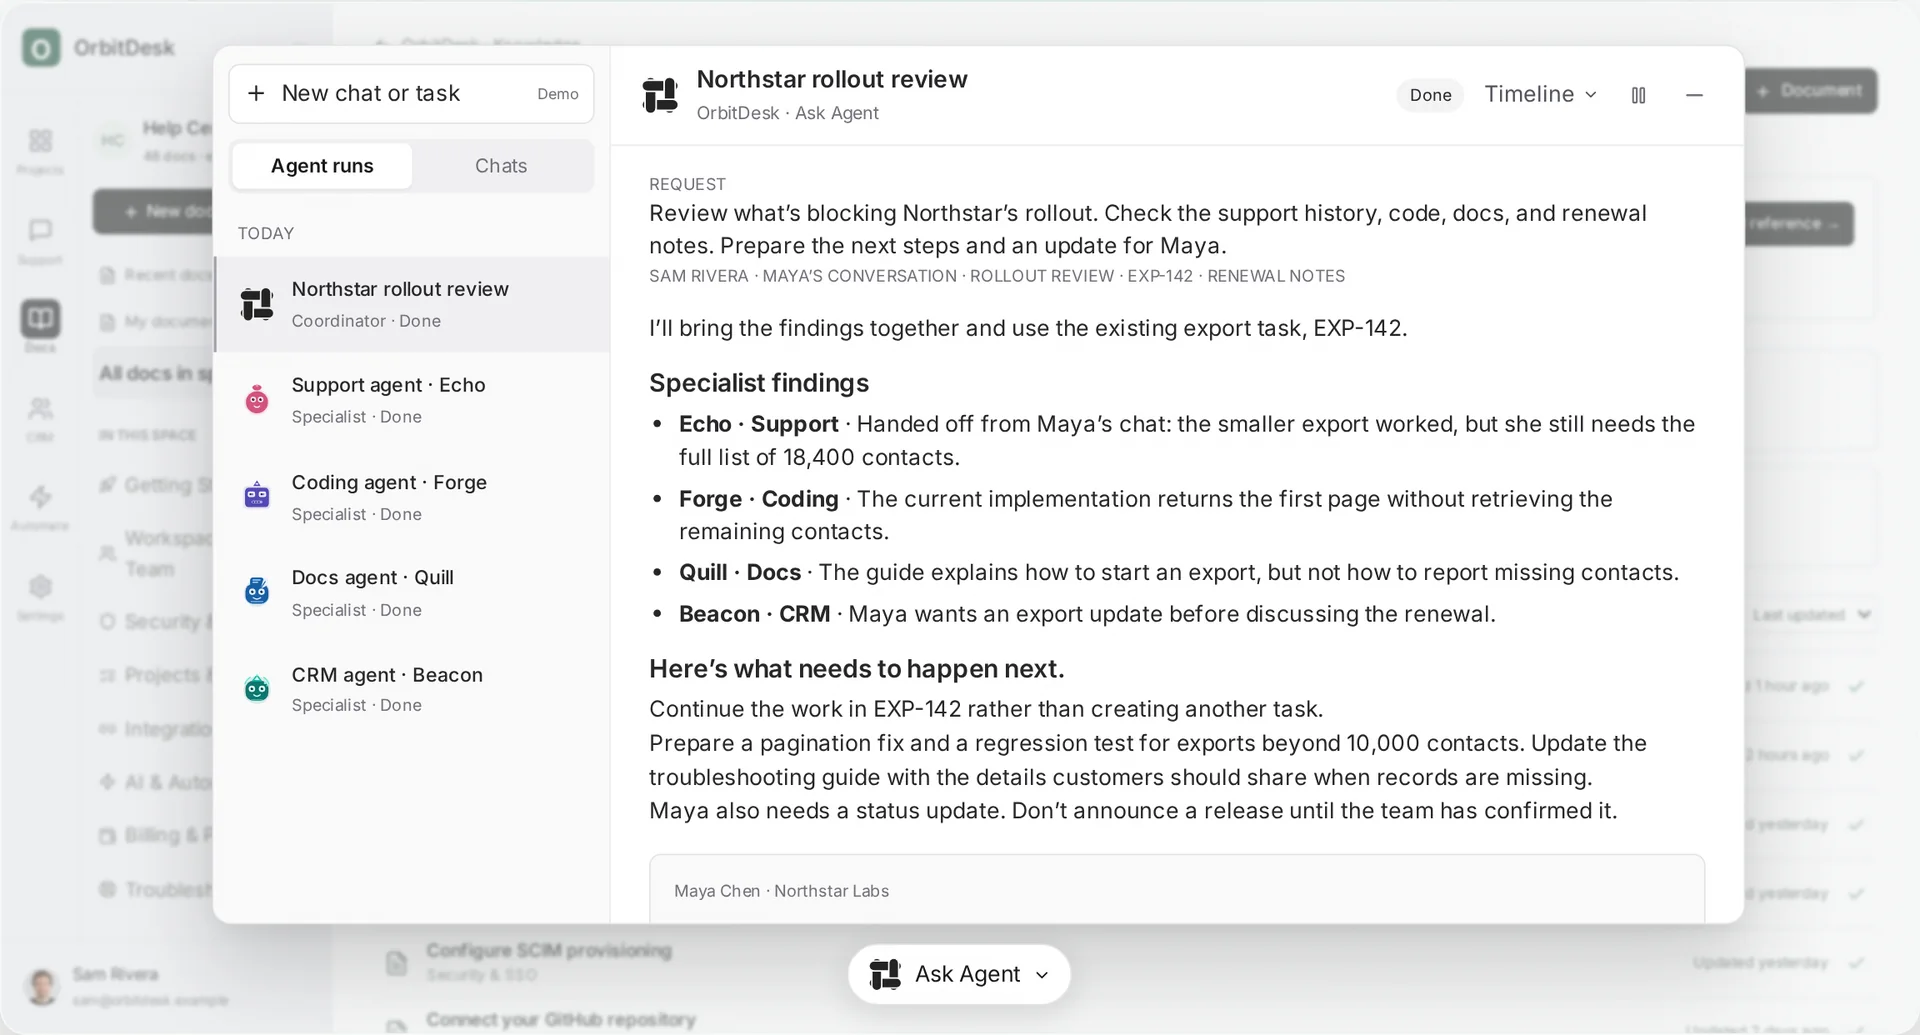Click Sam Rivera profile avatar
This screenshot has width=1920, height=1035.
(x=42, y=986)
